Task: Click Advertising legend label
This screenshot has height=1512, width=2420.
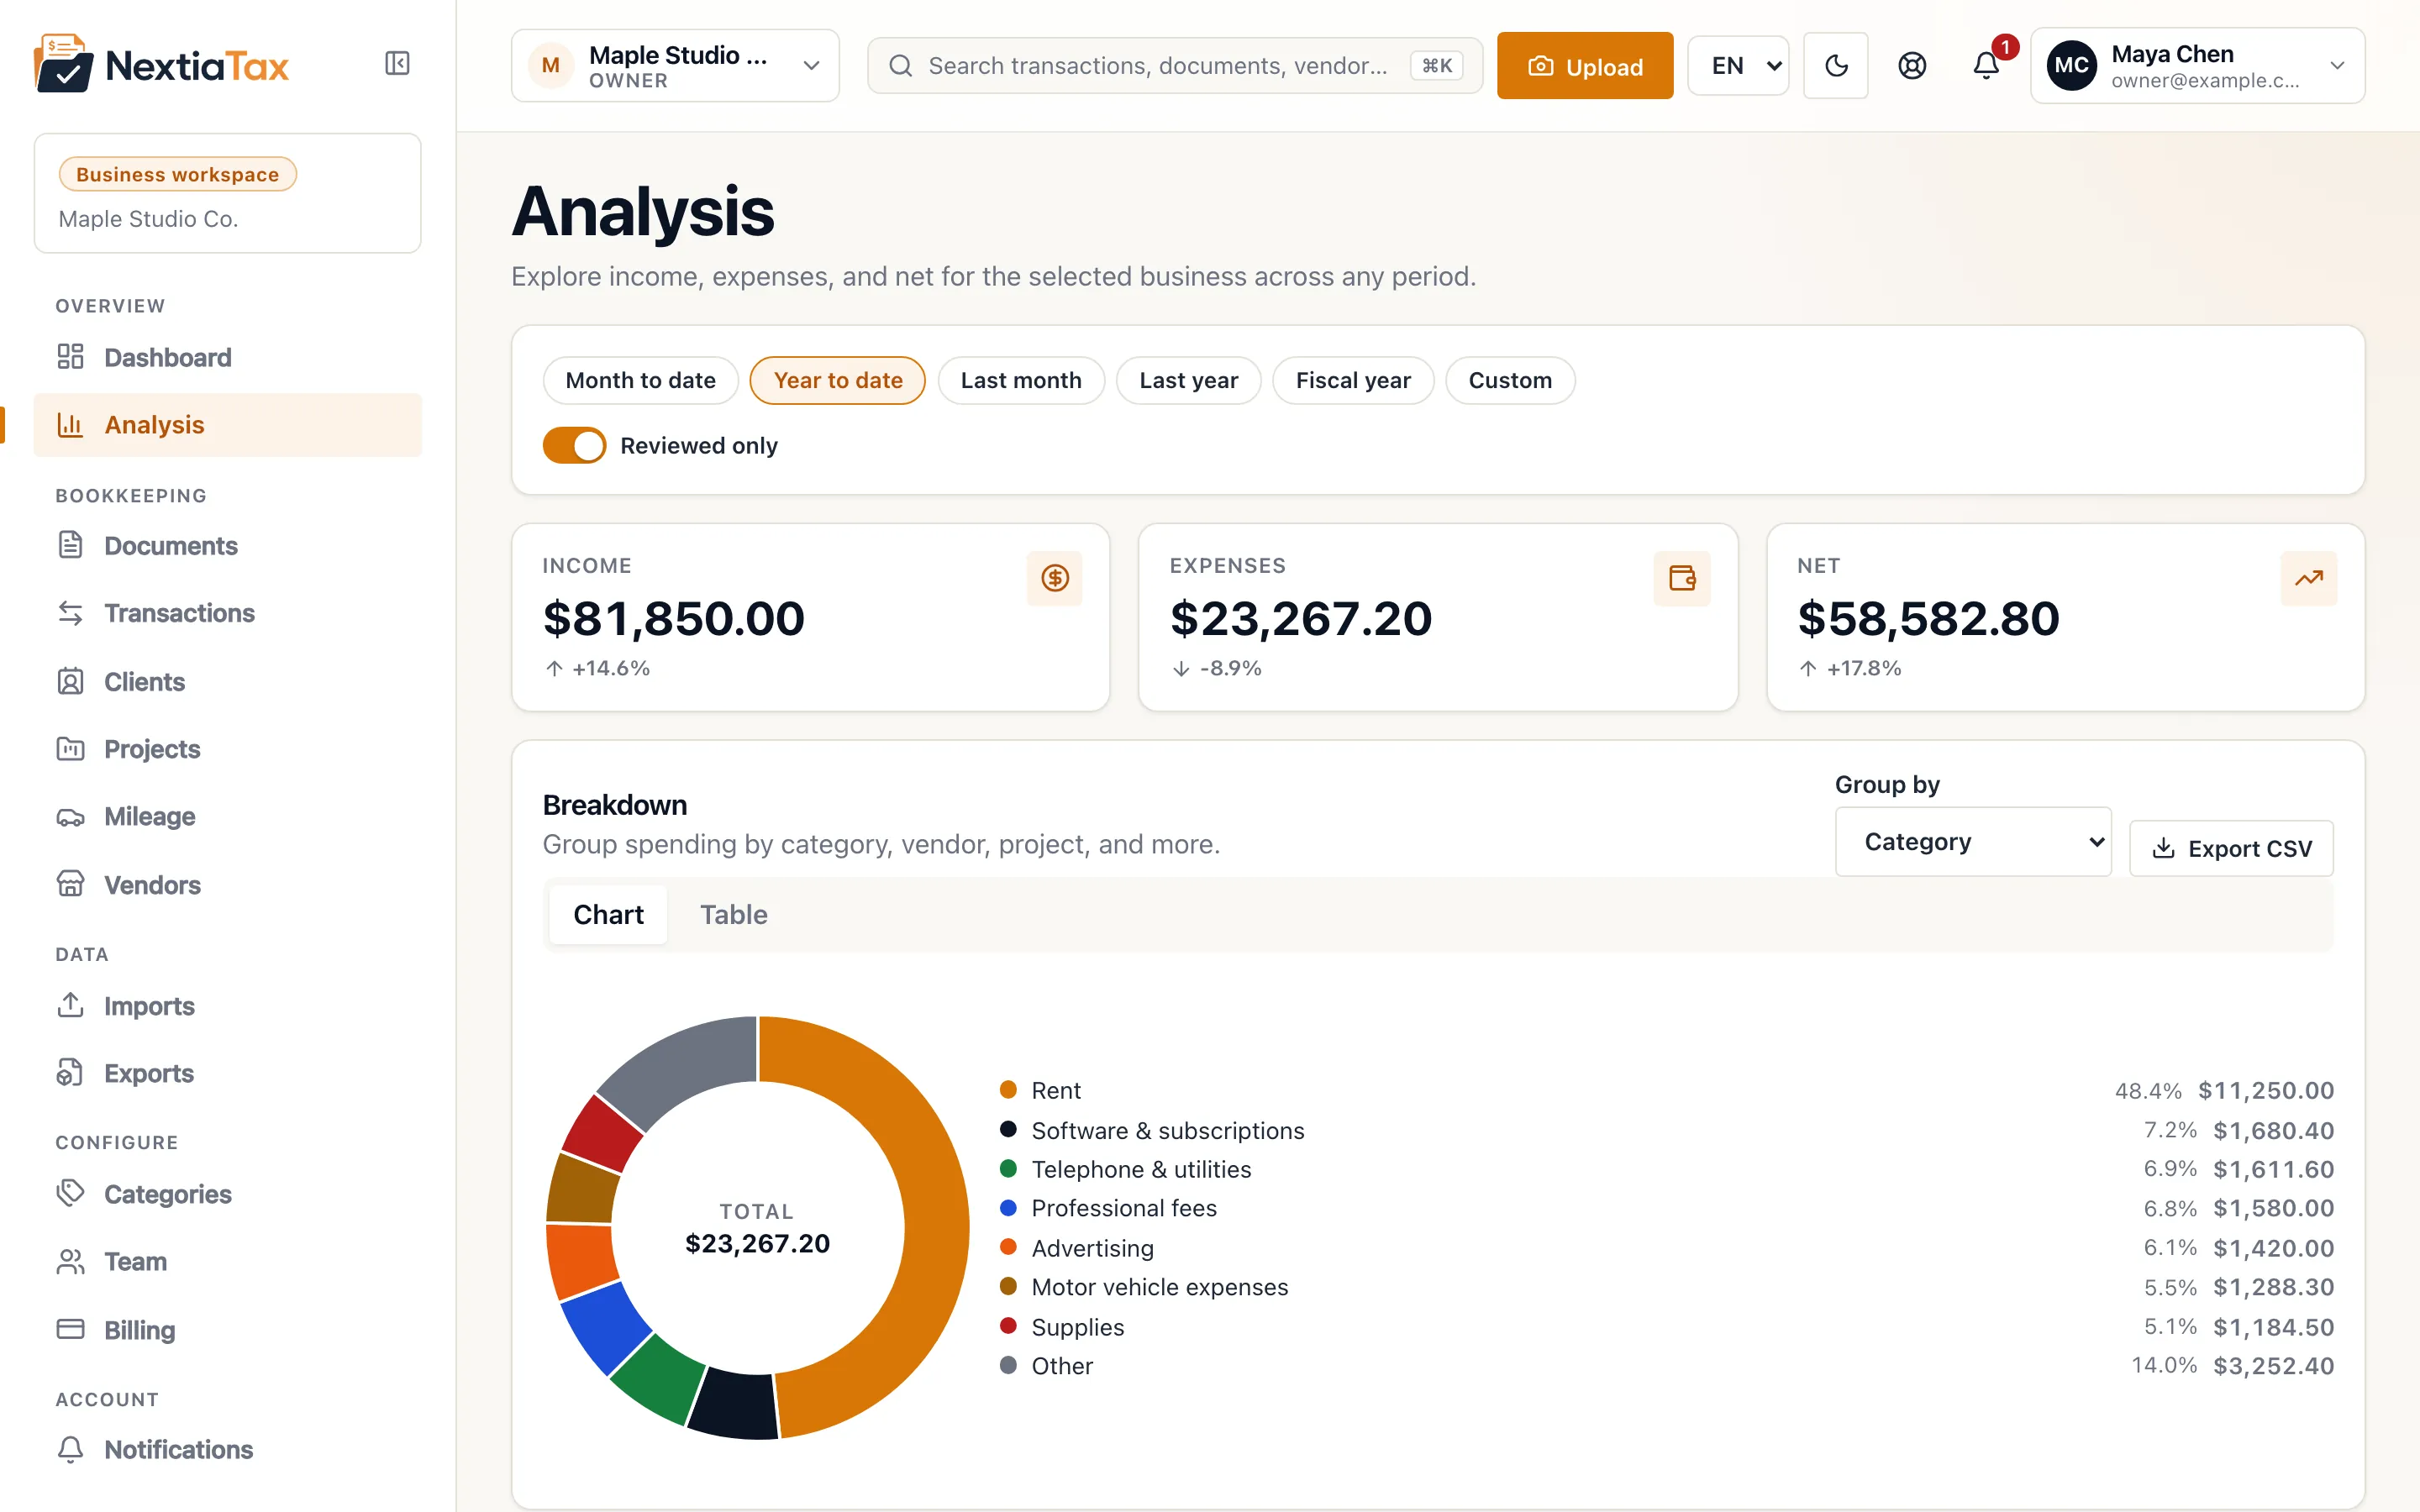Action: point(1092,1248)
